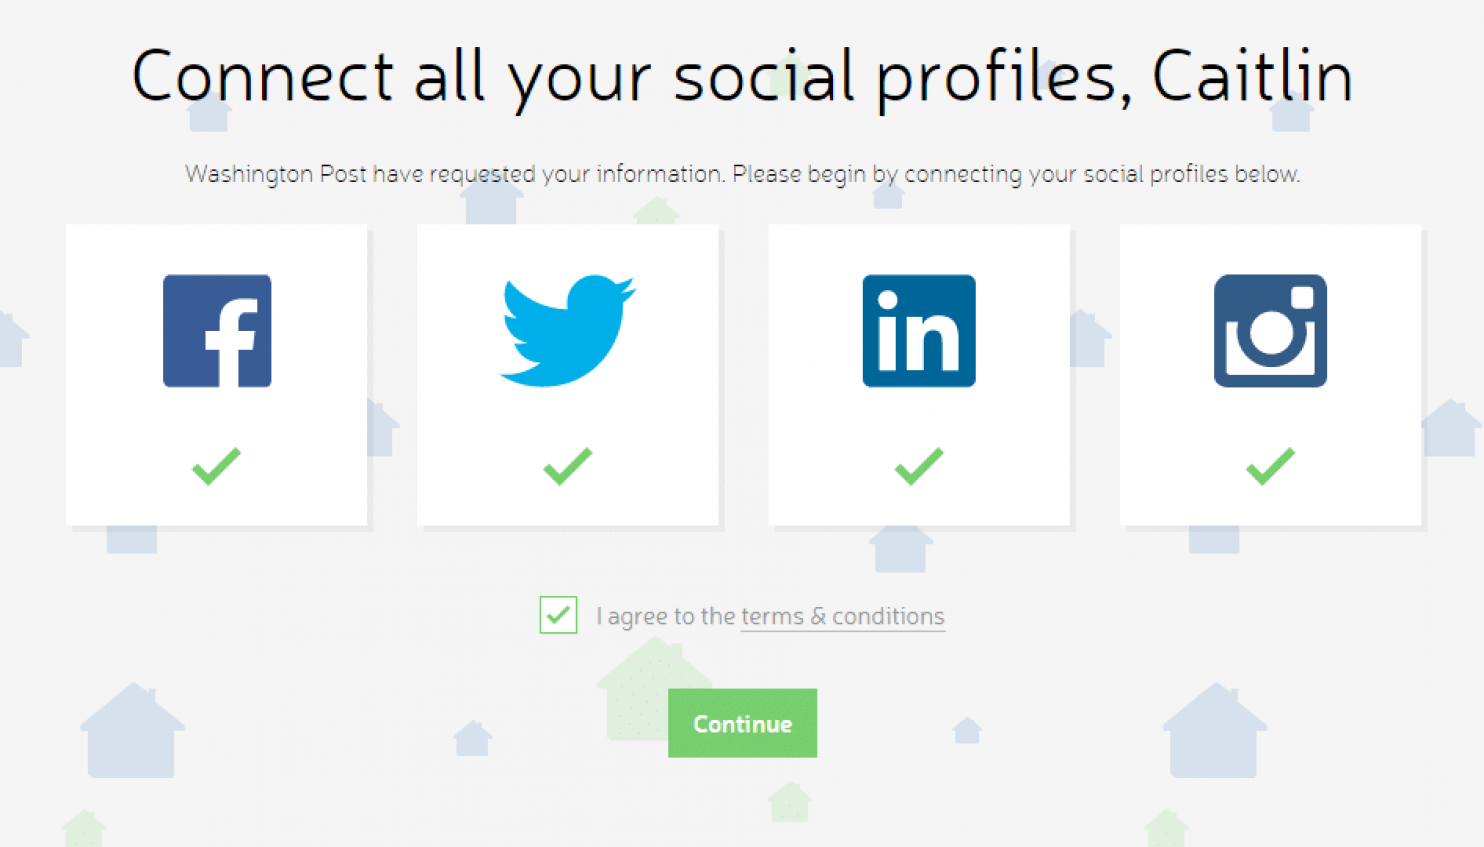This screenshot has height=847, width=1484.
Task: Click the green checkmark under Twitter
Action: click(x=567, y=466)
